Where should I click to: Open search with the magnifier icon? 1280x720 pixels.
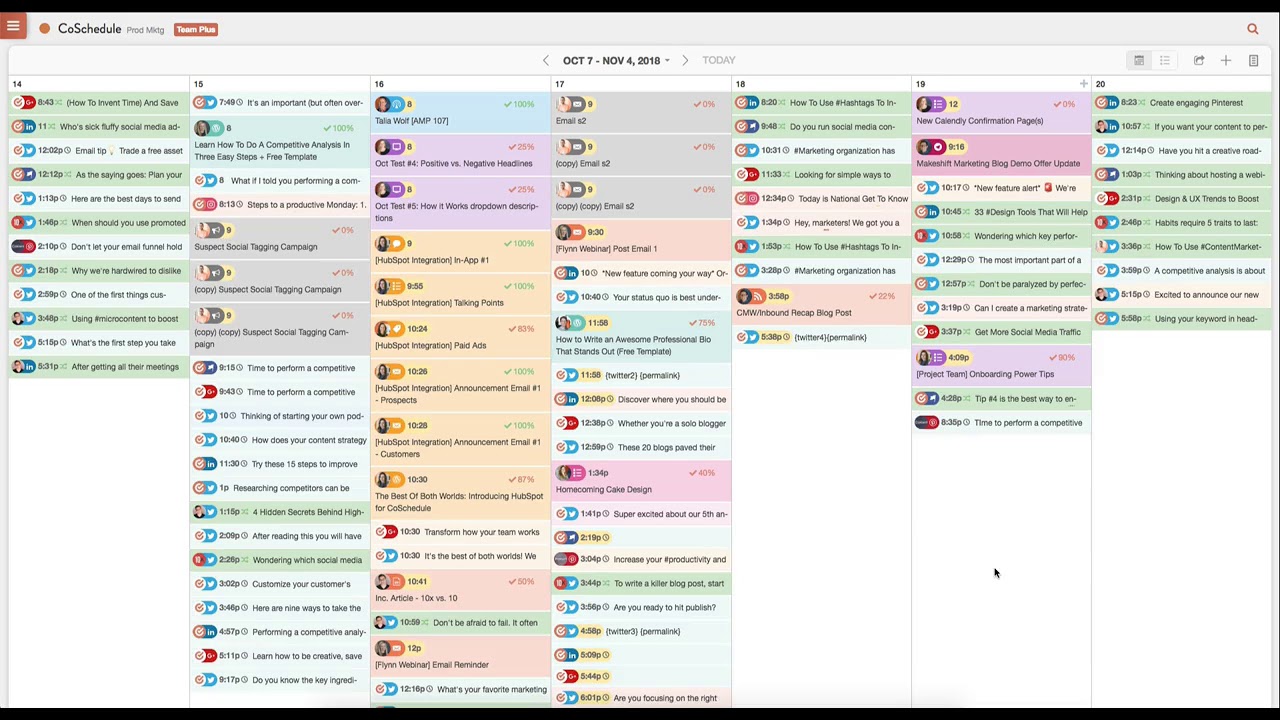[1252, 29]
